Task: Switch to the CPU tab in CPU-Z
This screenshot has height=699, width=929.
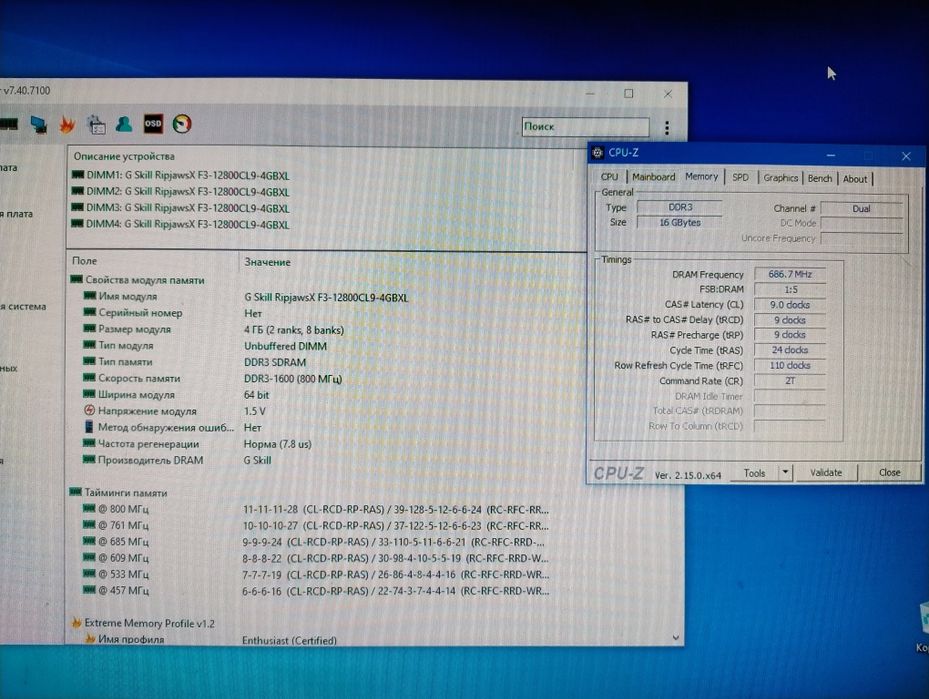Action: point(609,177)
